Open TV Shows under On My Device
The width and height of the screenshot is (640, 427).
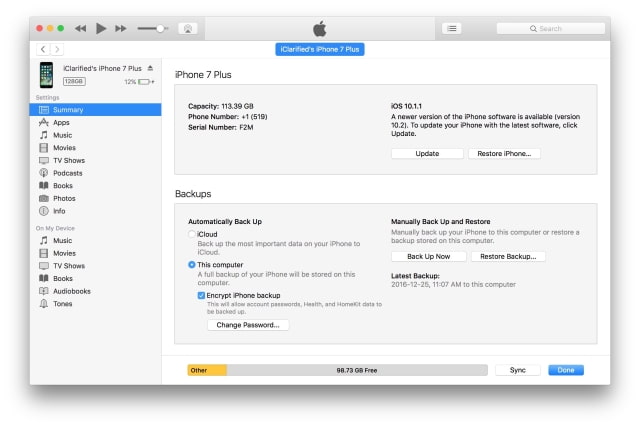96,266
